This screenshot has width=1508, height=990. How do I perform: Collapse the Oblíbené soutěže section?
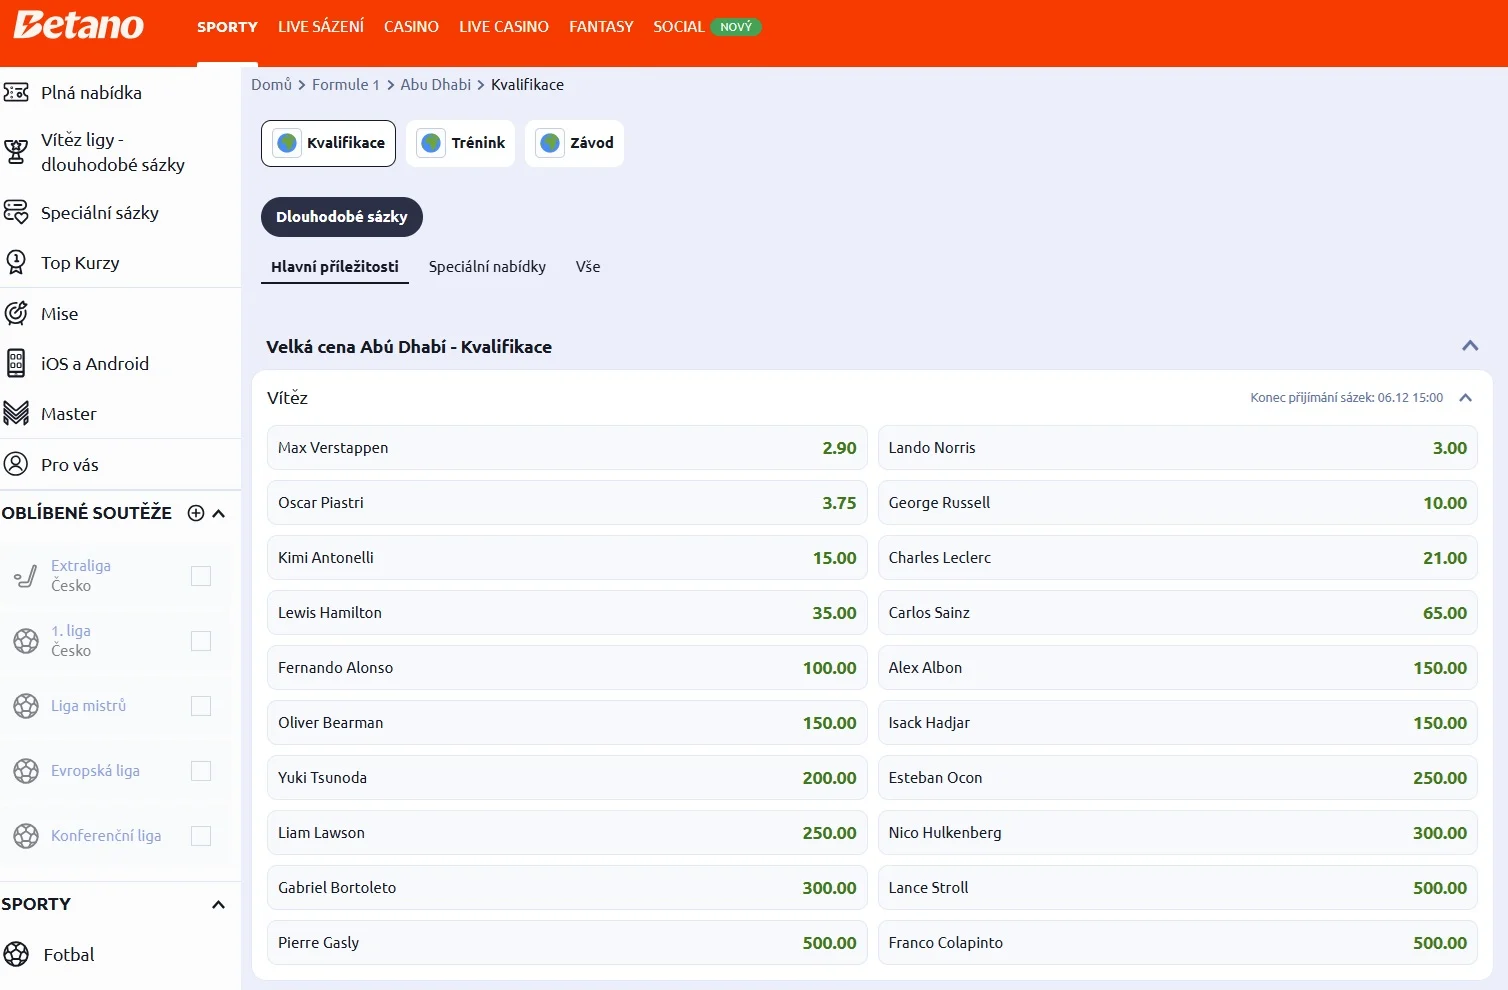point(219,513)
